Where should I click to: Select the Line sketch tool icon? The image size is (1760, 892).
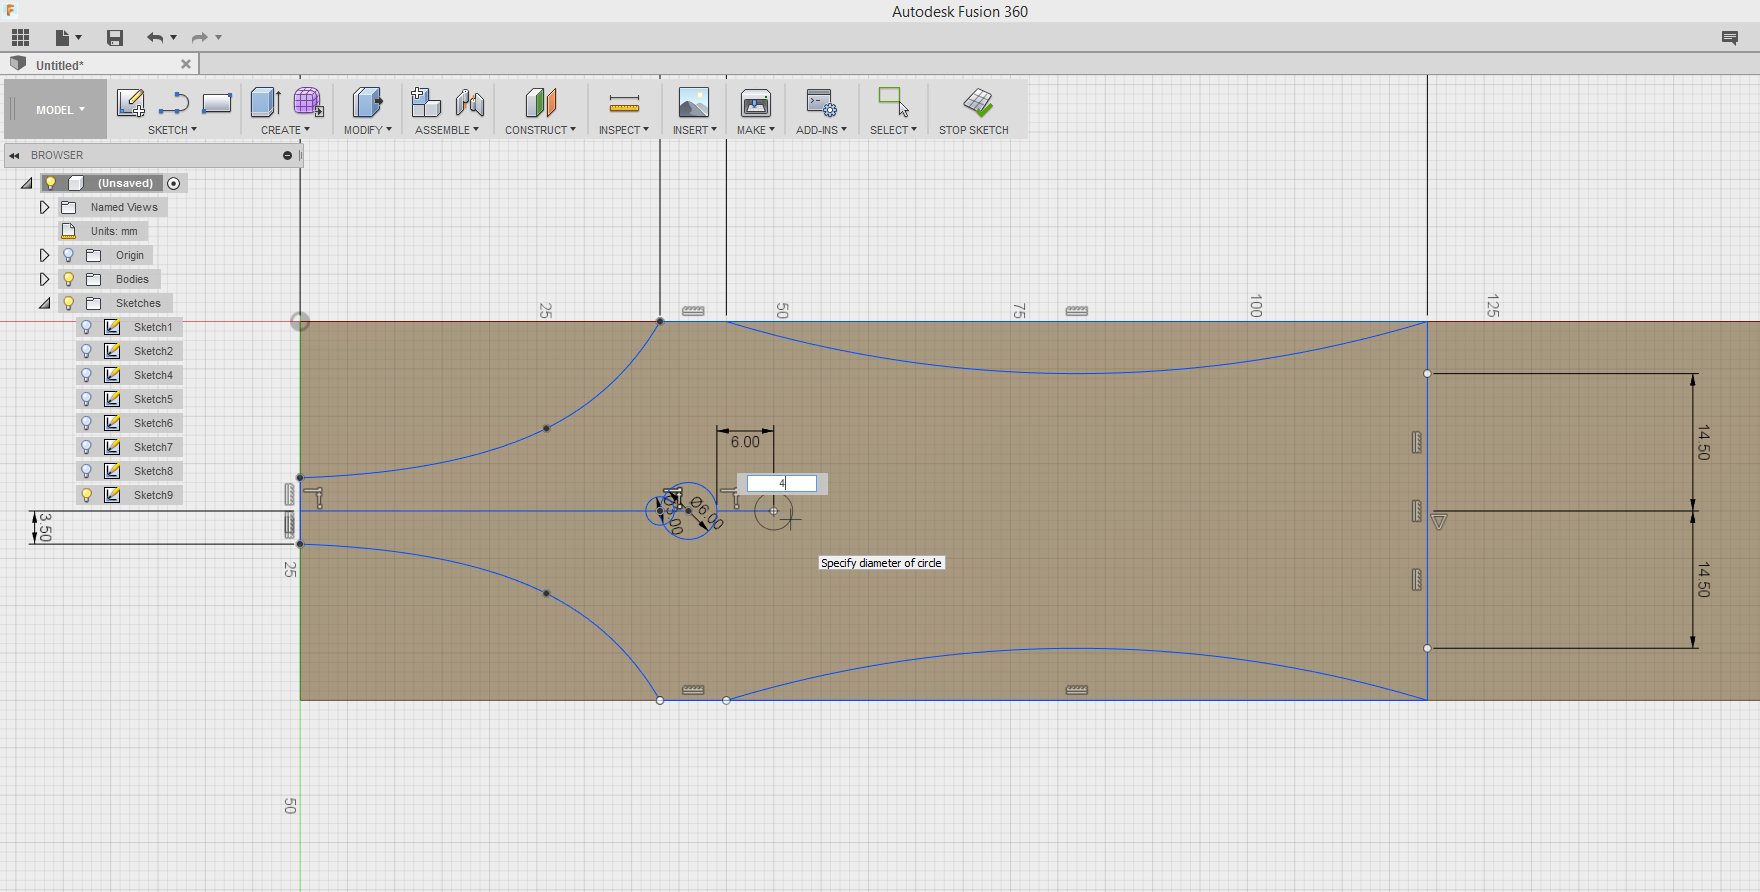coord(174,102)
